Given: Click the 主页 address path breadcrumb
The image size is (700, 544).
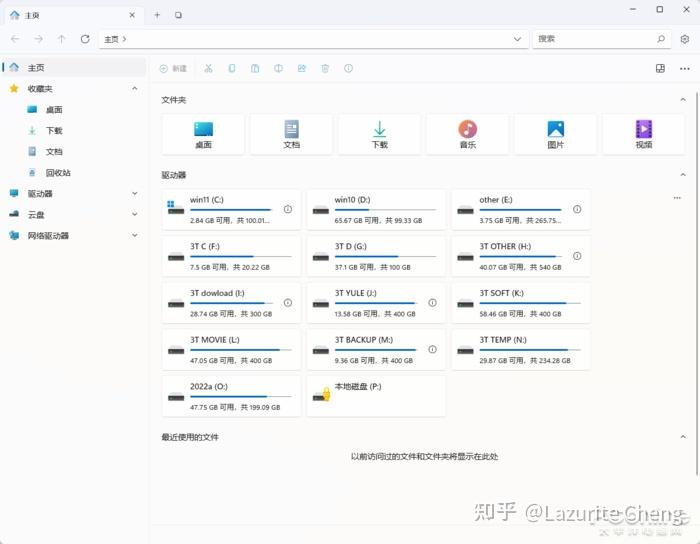Looking at the screenshot, I should tap(111, 39).
